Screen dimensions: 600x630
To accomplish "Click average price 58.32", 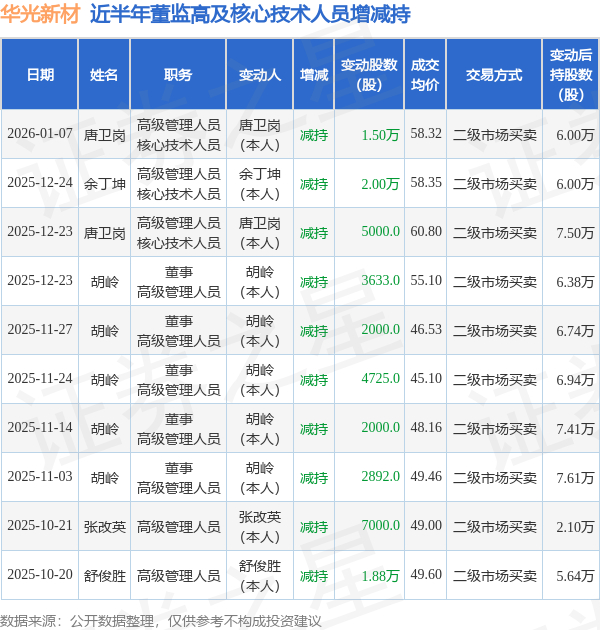I will coord(426,134).
